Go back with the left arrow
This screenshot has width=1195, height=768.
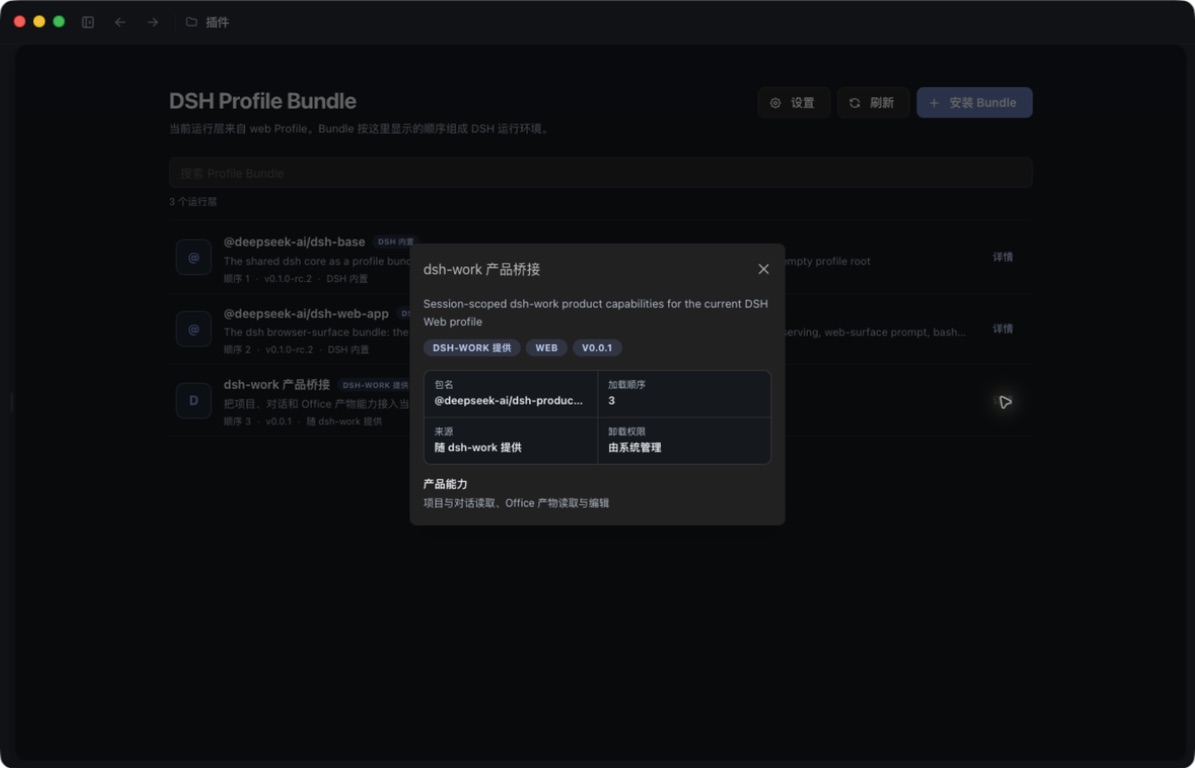[120, 22]
